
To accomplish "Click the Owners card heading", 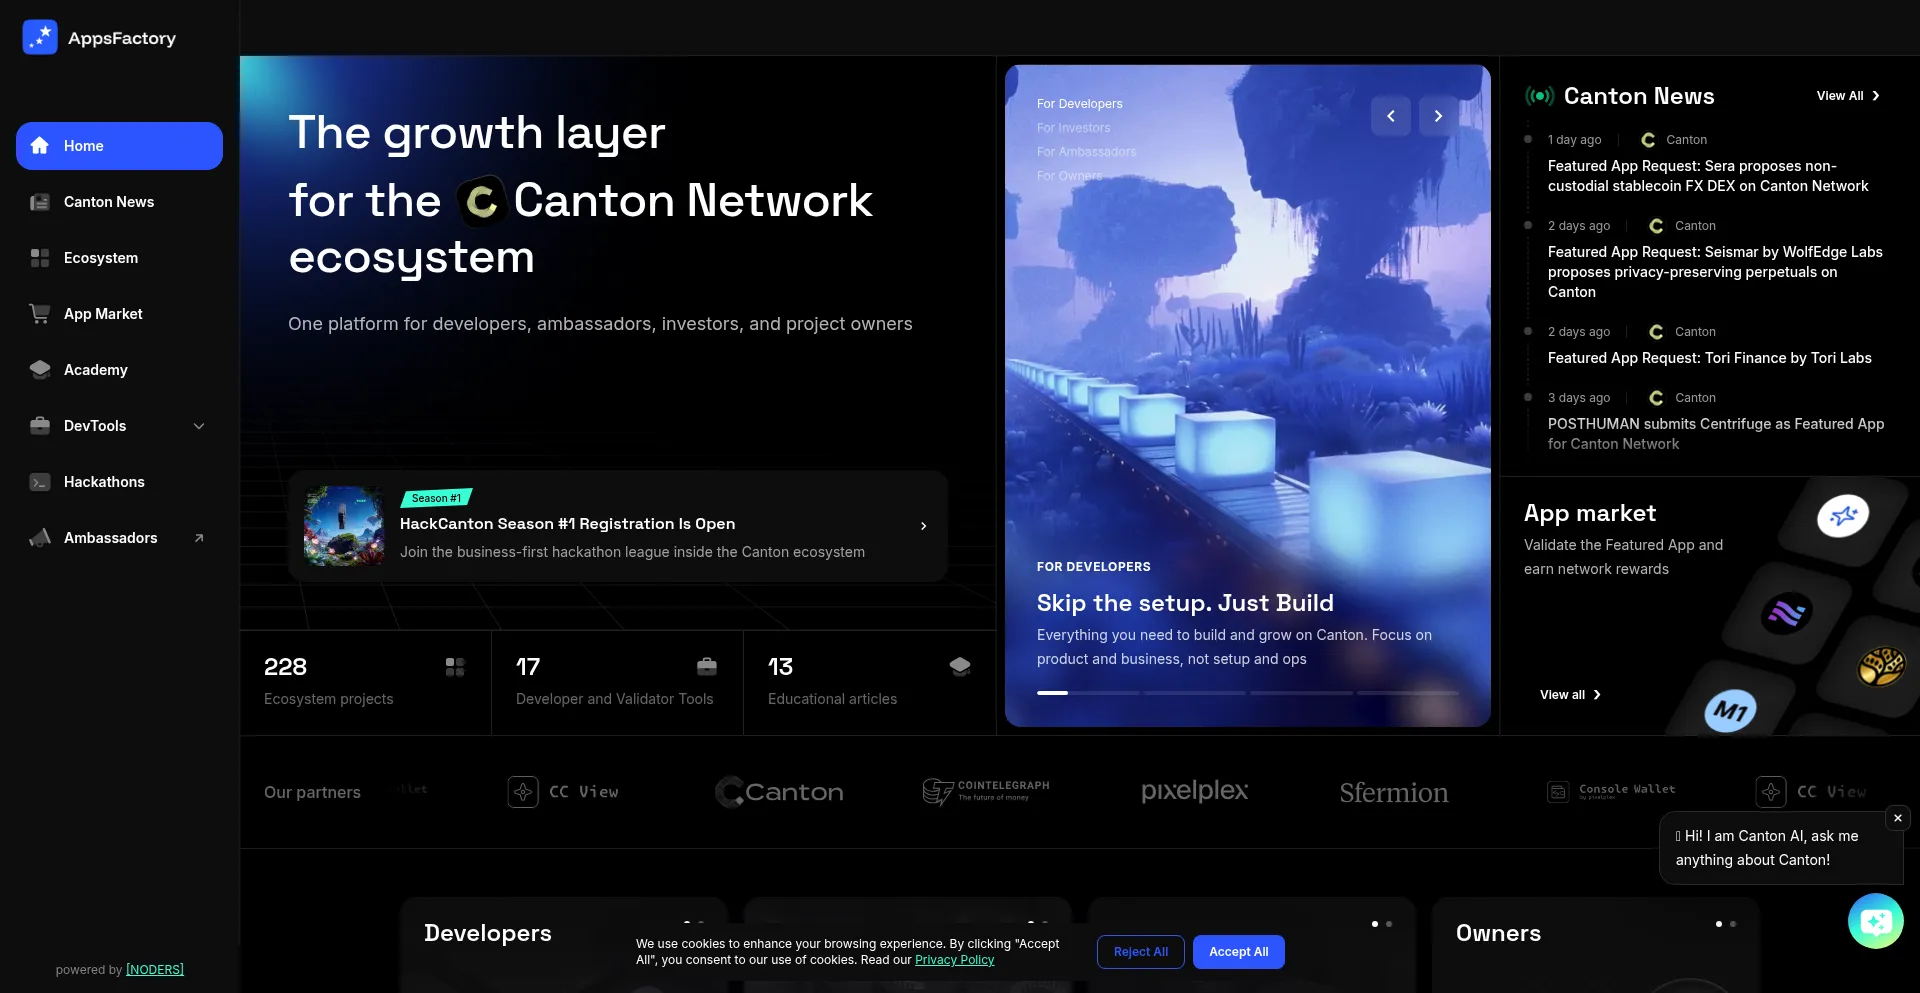I will coord(1498,933).
